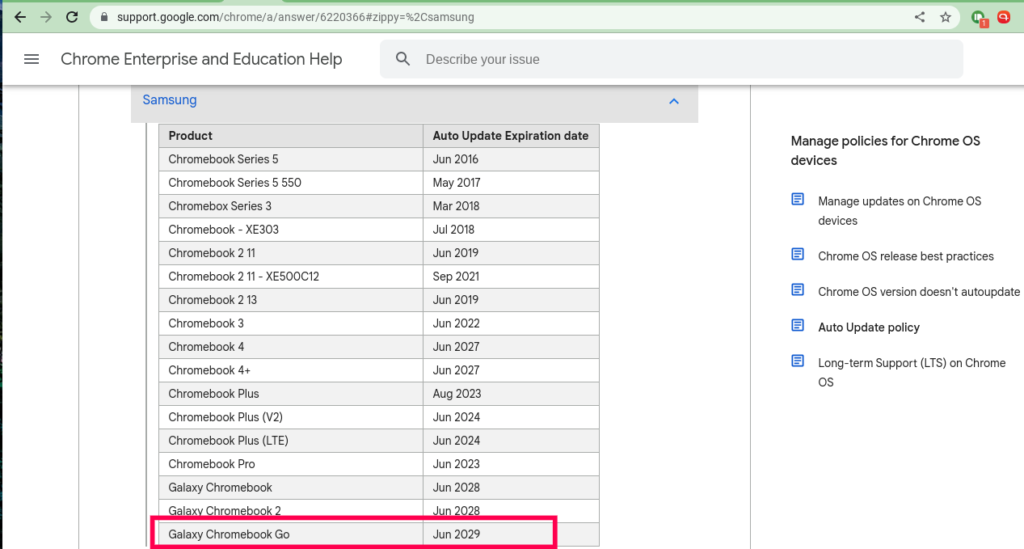Open Chrome OS release best practices
Screen dimensions: 1024x549
pos(906,257)
